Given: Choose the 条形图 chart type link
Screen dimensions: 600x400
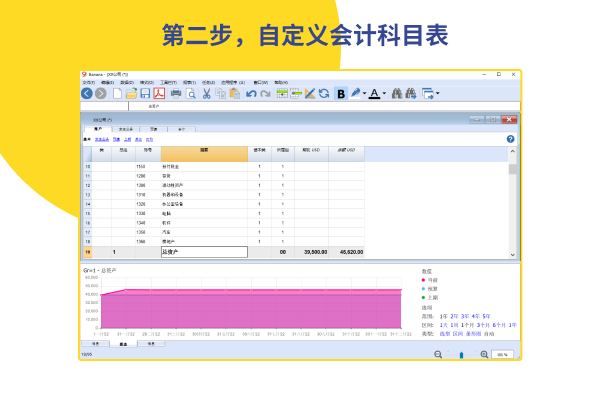Looking at the screenshot, I should (473, 334).
